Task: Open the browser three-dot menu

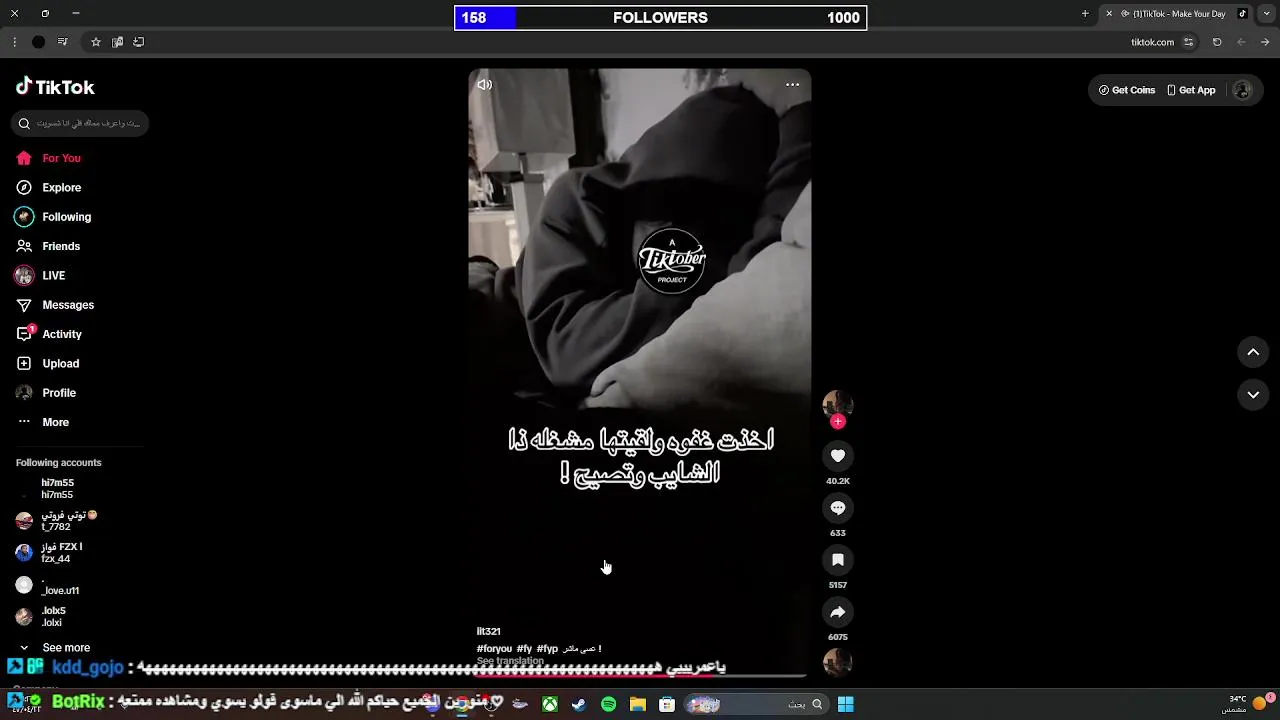Action: (x=14, y=42)
